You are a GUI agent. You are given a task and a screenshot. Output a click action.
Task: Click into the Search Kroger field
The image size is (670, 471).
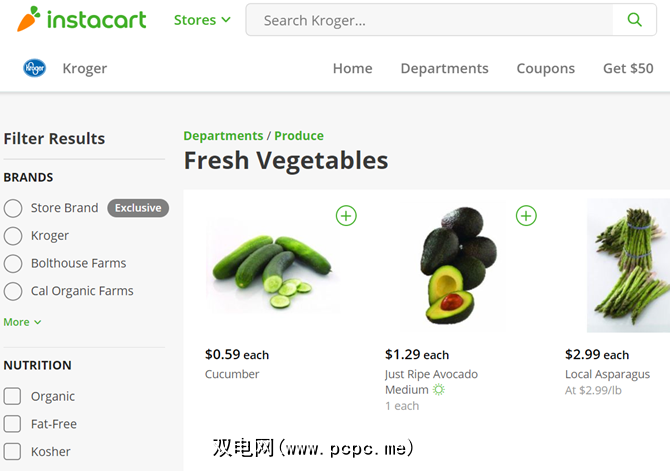pos(430,20)
